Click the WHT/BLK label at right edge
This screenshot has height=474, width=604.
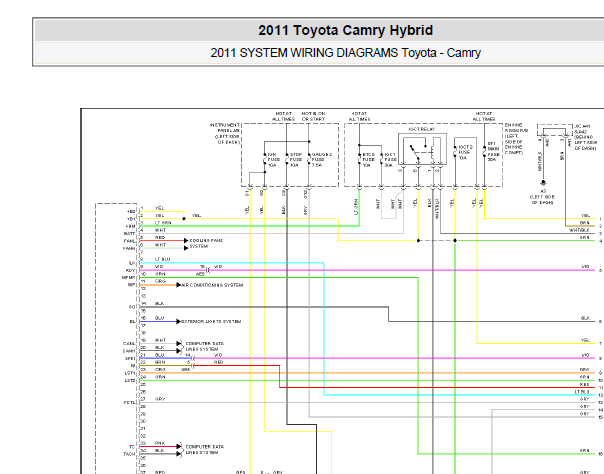click(579, 230)
